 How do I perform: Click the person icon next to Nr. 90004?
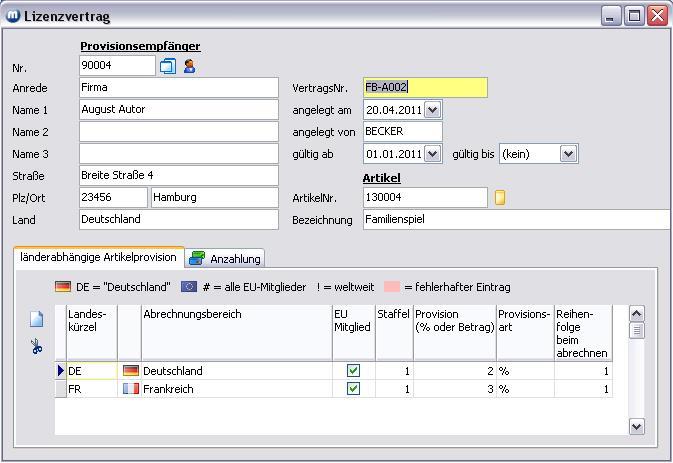point(189,66)
